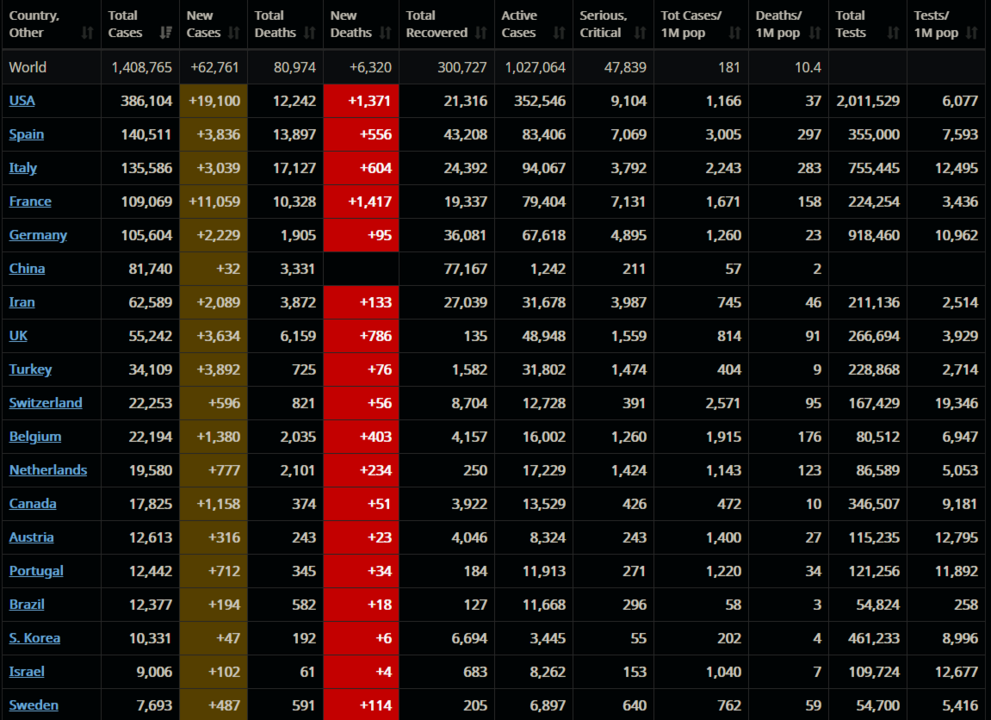Select Spain total deaths value 13,897

point(294,134)
